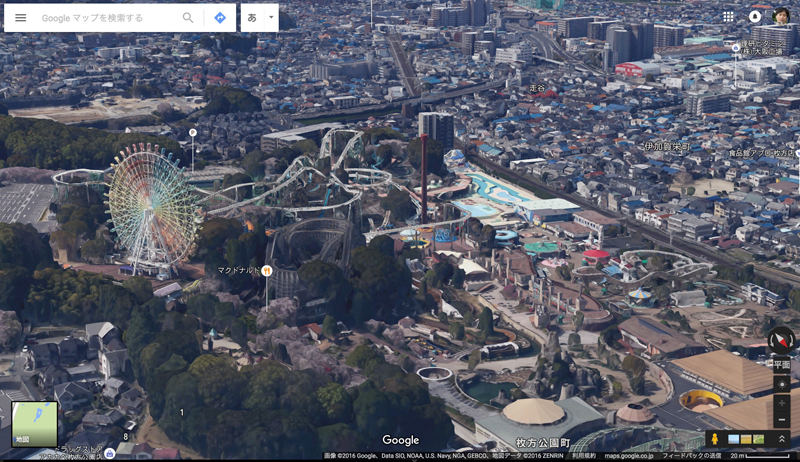800x462 pixels.
Task: Open the hamburger main menu
Action: [x=20, y=18]
